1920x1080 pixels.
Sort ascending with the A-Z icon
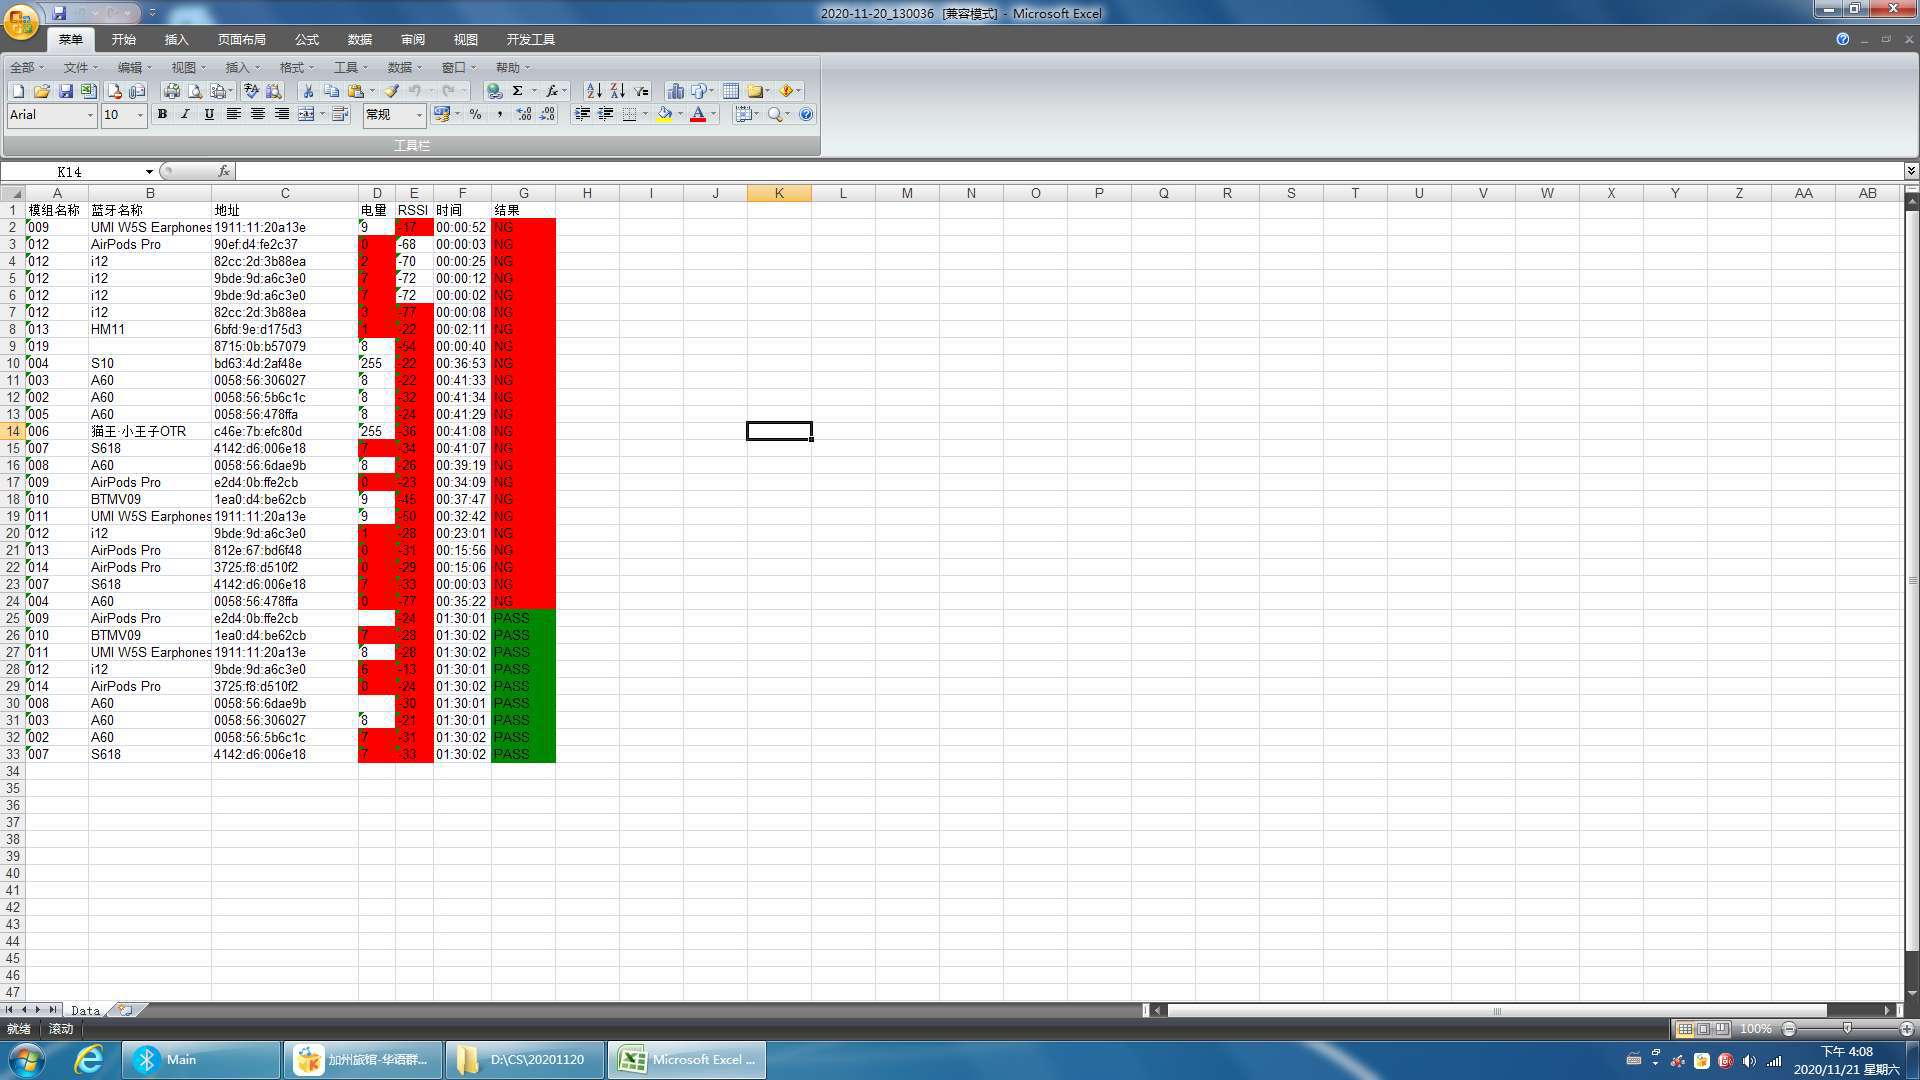click(593, 91)
